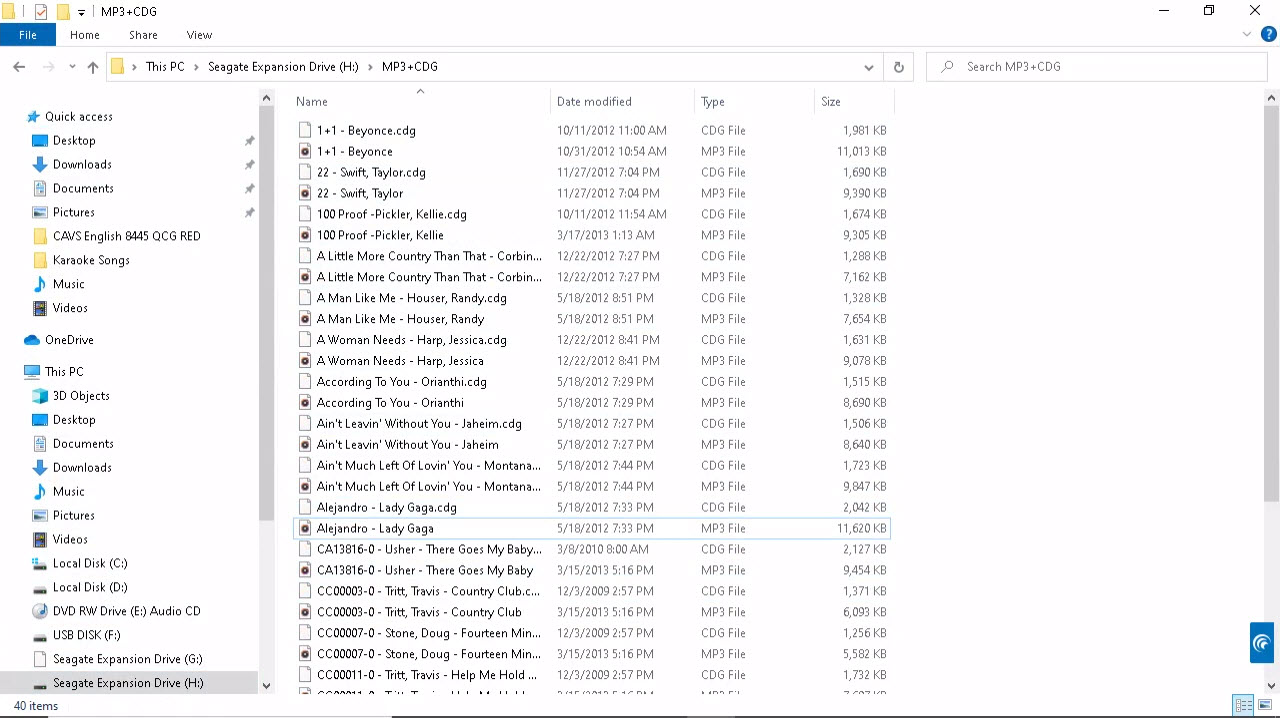
Task: Click DVD RW Drive (E:) Audio CD icon
Action: (40, 612)
